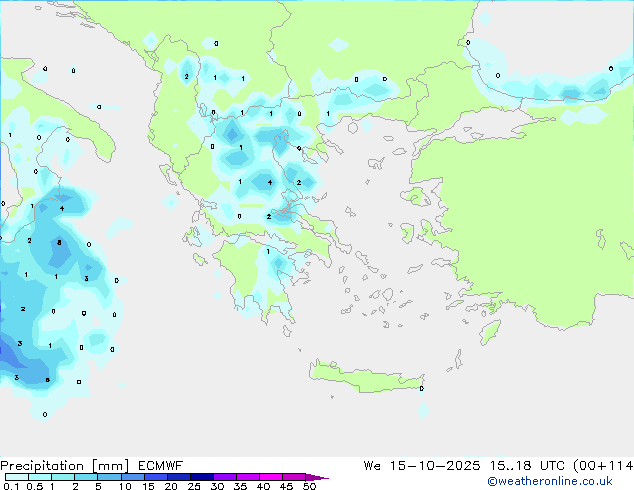Click the '0.1' legend scale label
Screen dimensions: 634x490
click(x=11, y=486)
